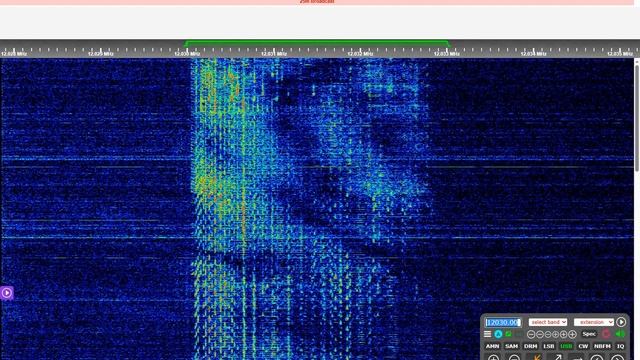Open the select band dropdown
Viewport: 640px width, 360px height.
point(548,322)
